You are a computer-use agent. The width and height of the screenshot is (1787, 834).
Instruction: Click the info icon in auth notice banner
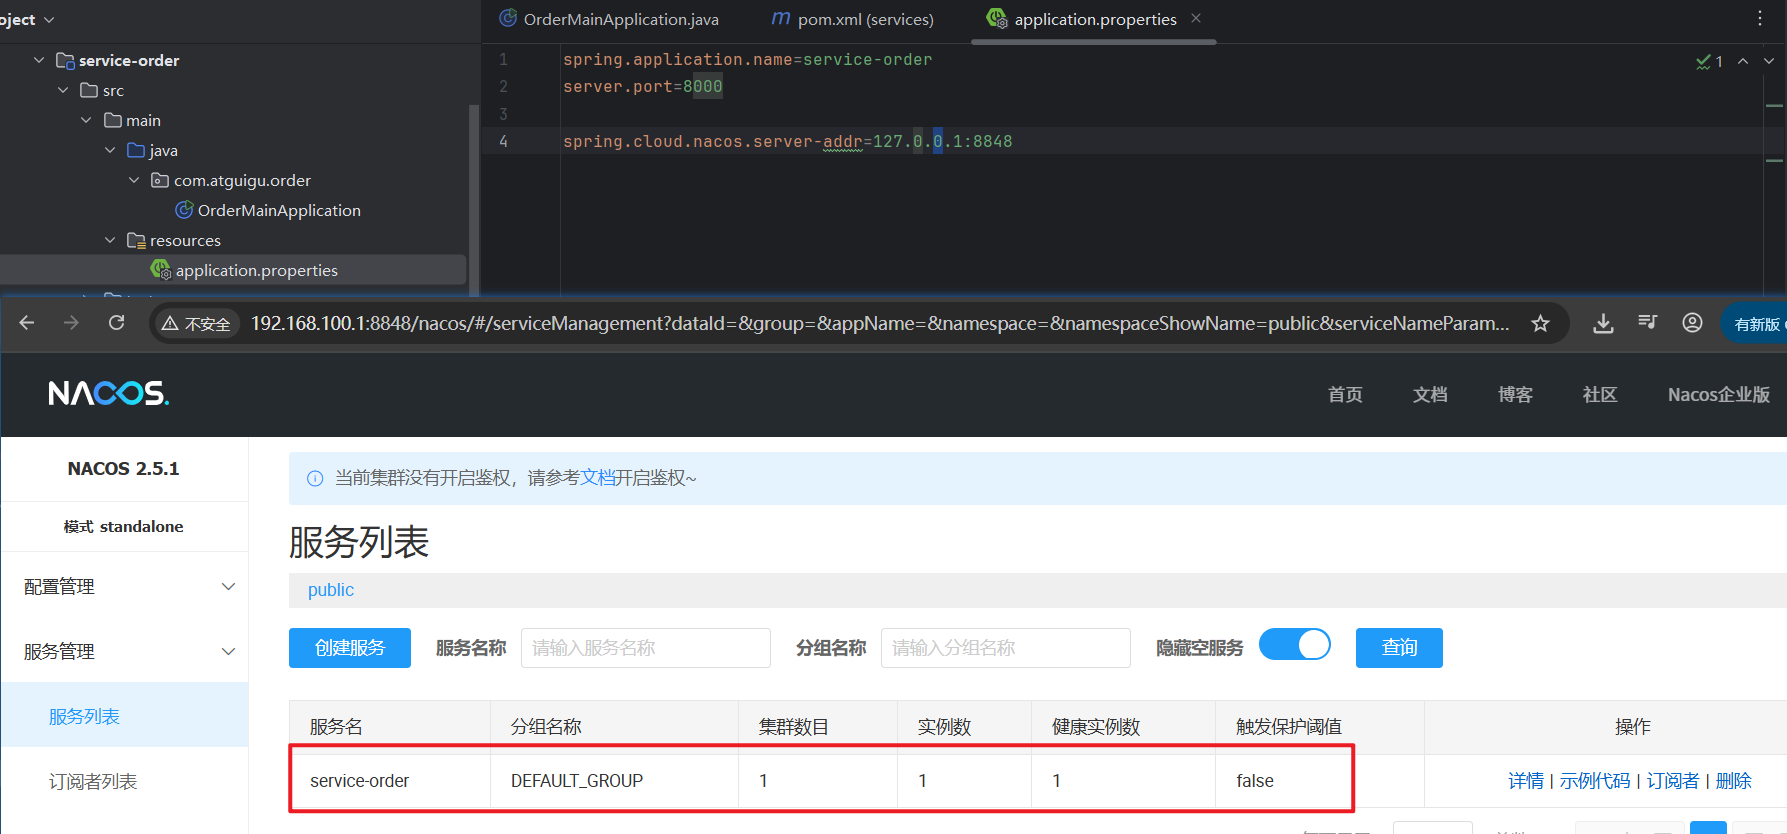(x=315, y=478)
